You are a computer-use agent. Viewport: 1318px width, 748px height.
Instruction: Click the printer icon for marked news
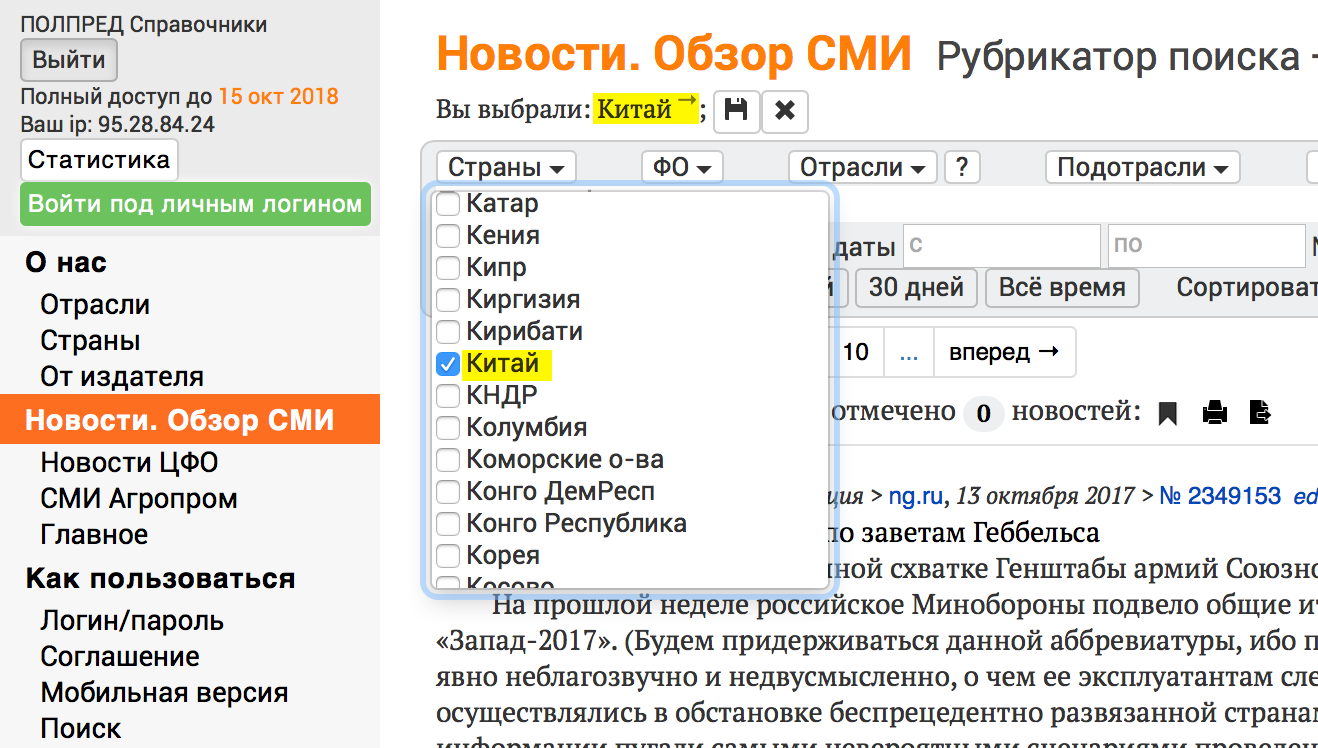(x=1214, y=412)
